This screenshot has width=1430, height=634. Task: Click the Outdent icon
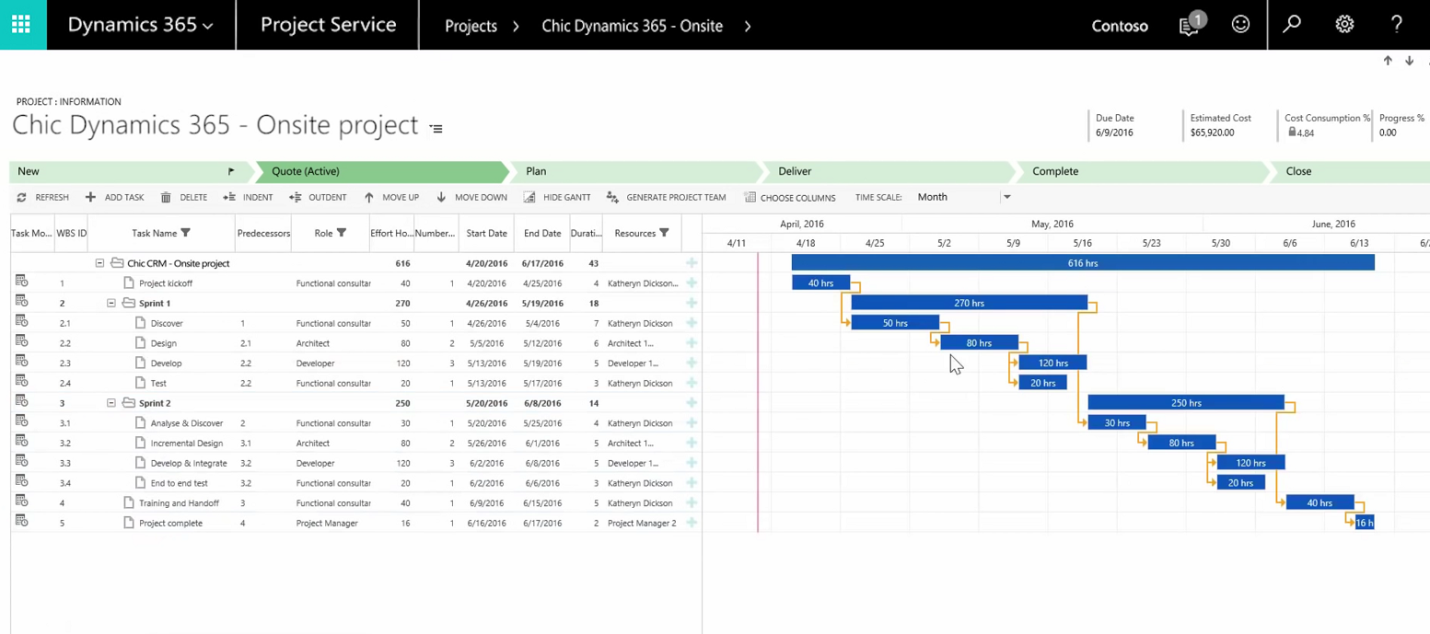tap(296, 197)
